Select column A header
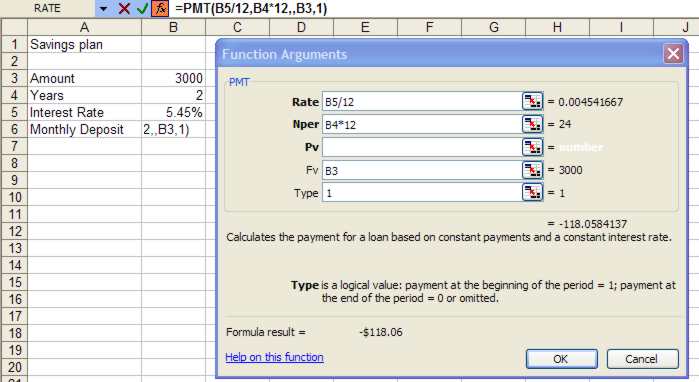The image size is (699, 382). point(84,27)
